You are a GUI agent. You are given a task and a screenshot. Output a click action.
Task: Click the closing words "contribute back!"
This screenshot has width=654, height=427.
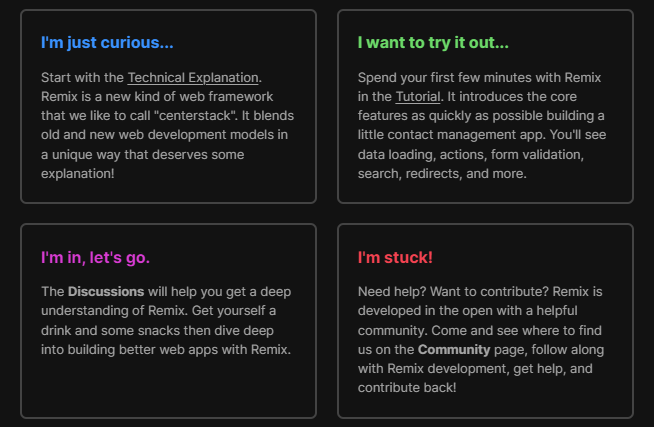tap(407, 388)
